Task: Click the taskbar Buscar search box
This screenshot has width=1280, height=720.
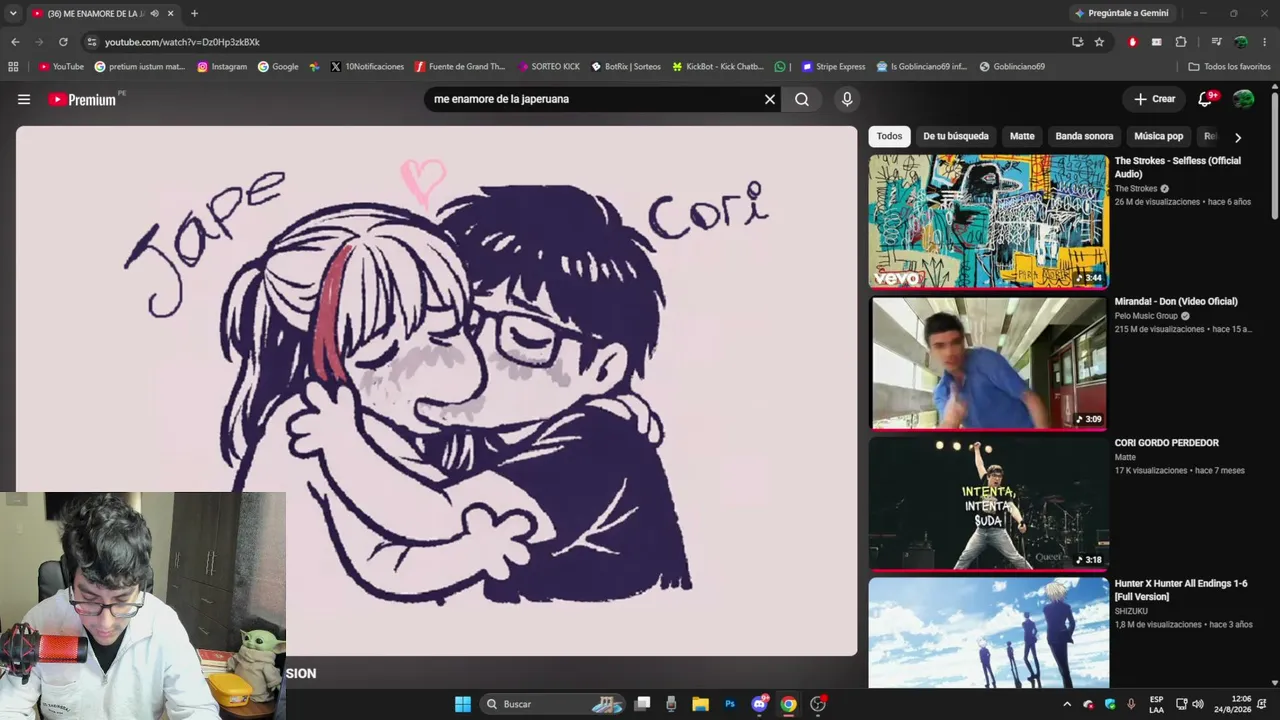Action: [x=553, y=704]
